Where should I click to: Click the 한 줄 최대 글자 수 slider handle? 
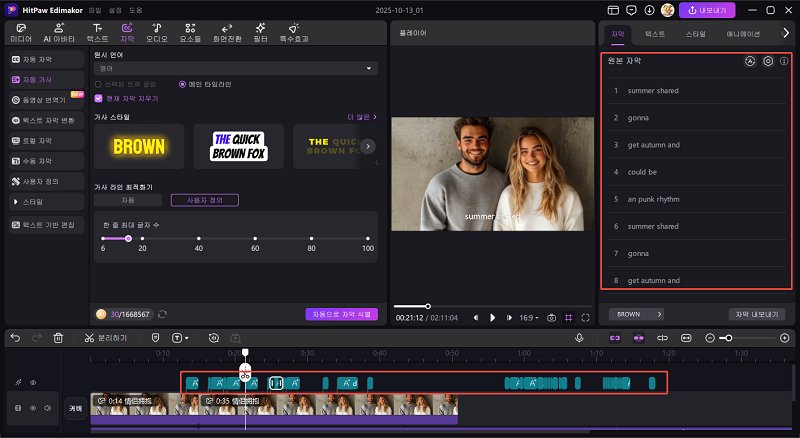pos(128,238)
